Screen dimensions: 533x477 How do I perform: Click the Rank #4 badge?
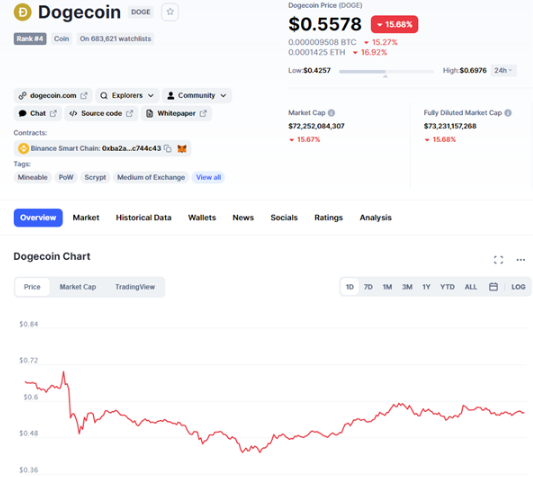[x=30, y=39]
